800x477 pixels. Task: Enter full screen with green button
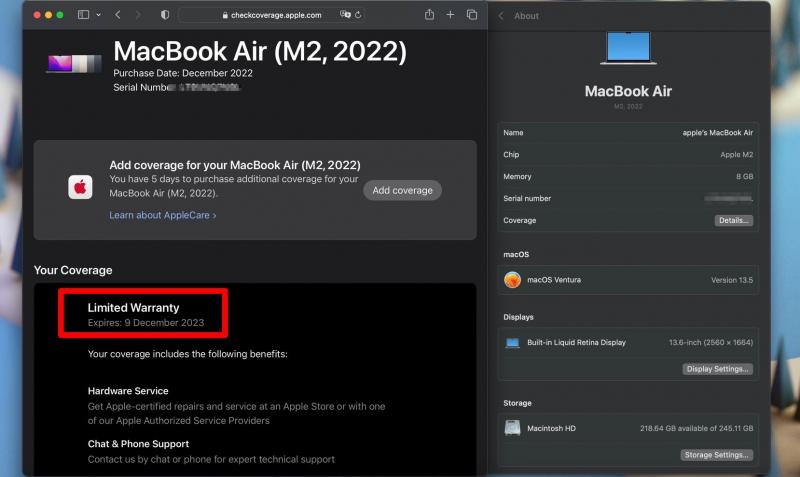[x=60, y=15]
